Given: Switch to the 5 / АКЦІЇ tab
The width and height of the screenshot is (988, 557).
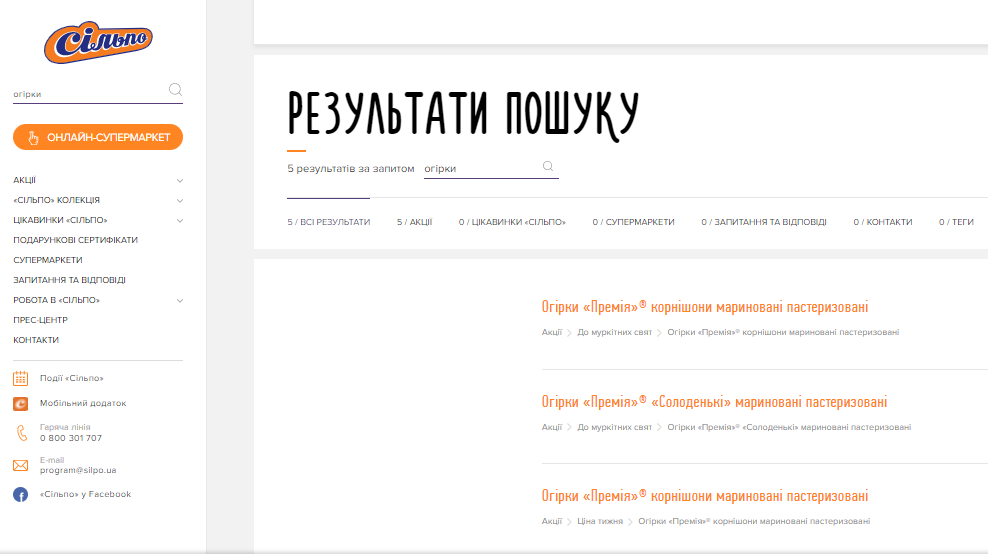Looking at the screenshot, I should pyautogui.click(x=414, y=222).
